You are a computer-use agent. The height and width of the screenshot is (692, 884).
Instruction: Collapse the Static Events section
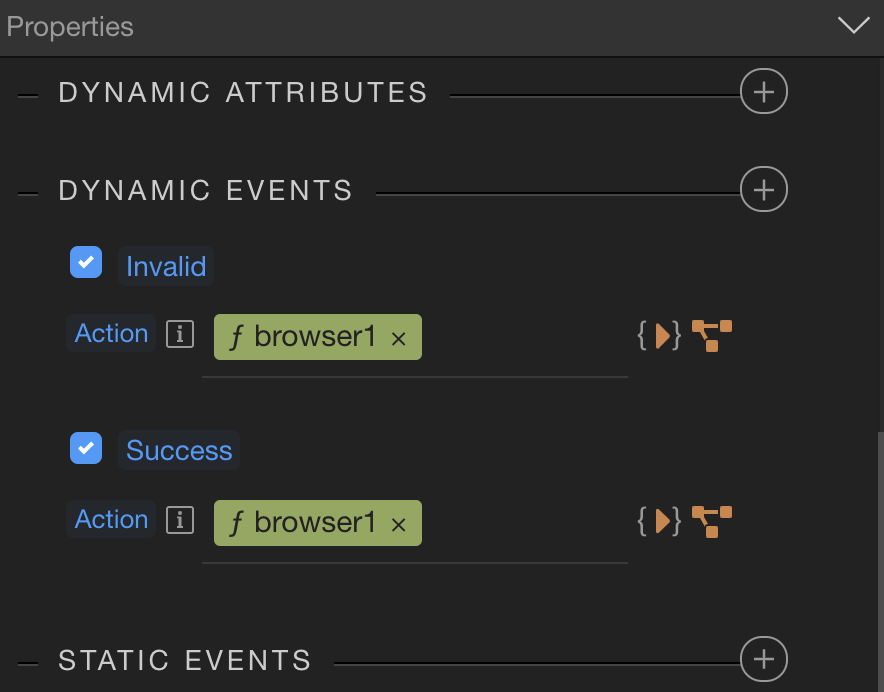pos(28,664)
